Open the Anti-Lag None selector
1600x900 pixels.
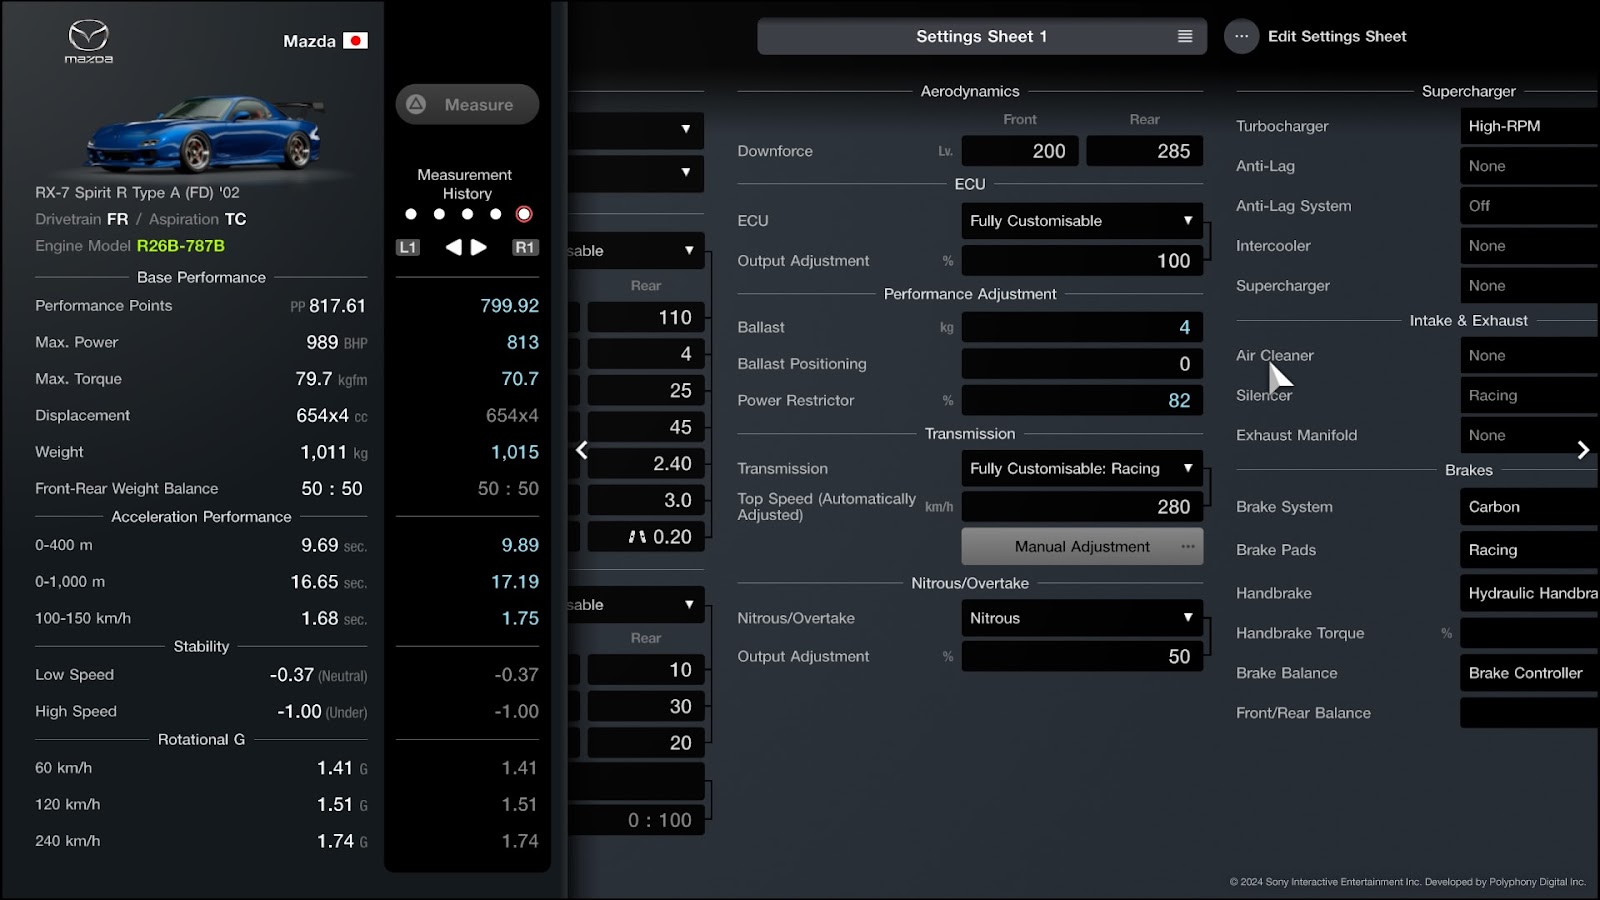(x=1530, y=166)
